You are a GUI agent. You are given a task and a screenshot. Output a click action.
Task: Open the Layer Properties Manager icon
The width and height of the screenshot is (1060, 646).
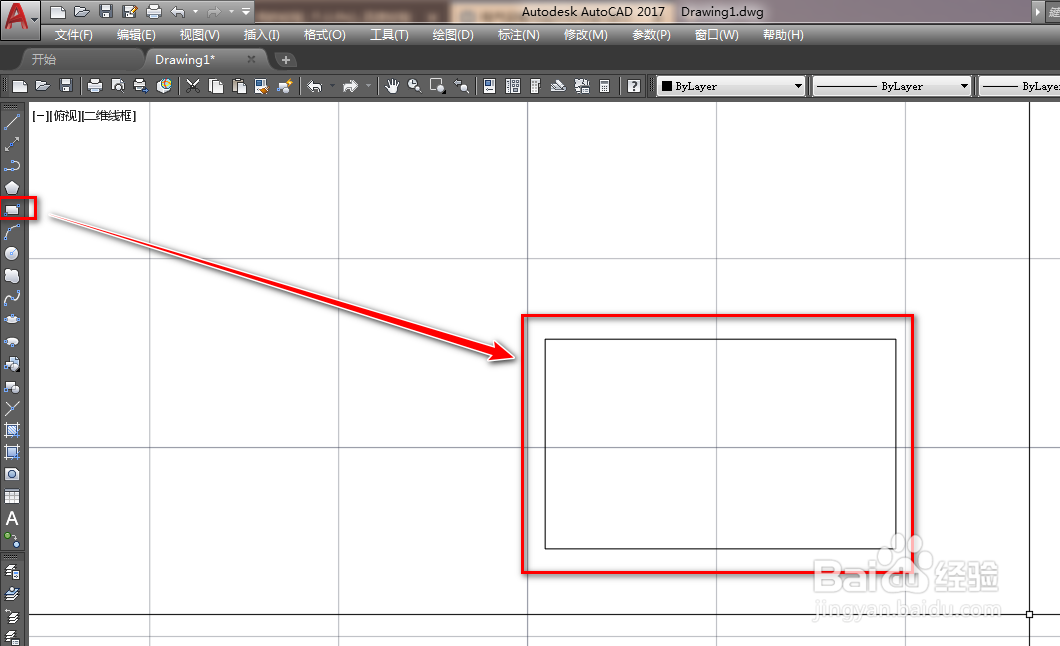(11, 572)
